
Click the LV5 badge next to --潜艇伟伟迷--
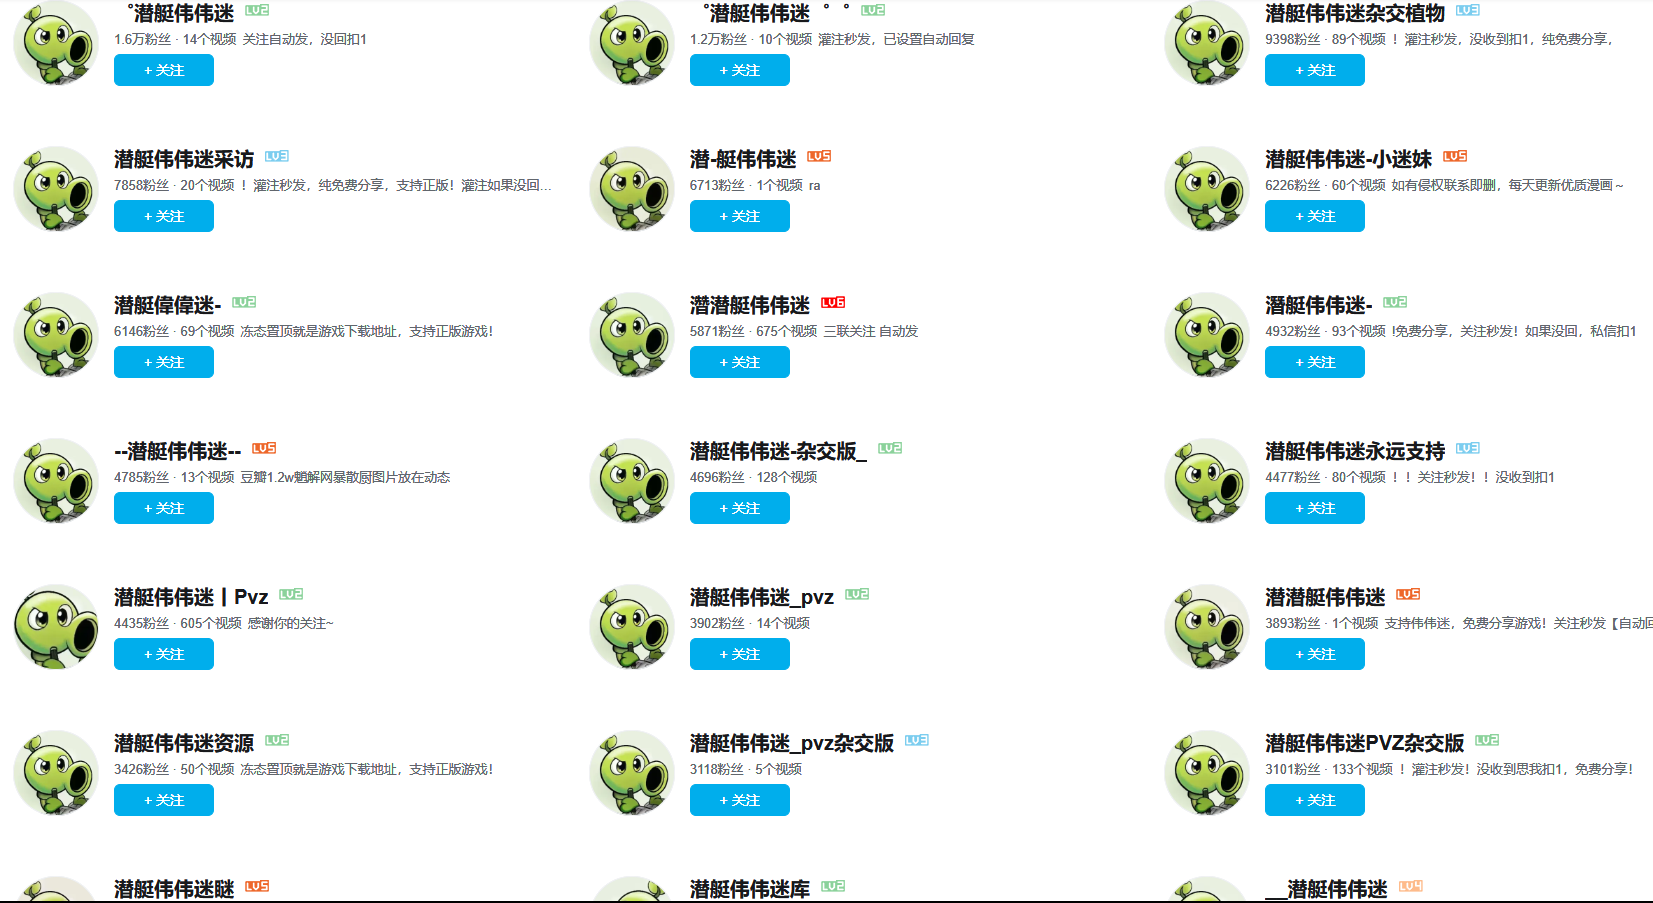tap(264, 448)
